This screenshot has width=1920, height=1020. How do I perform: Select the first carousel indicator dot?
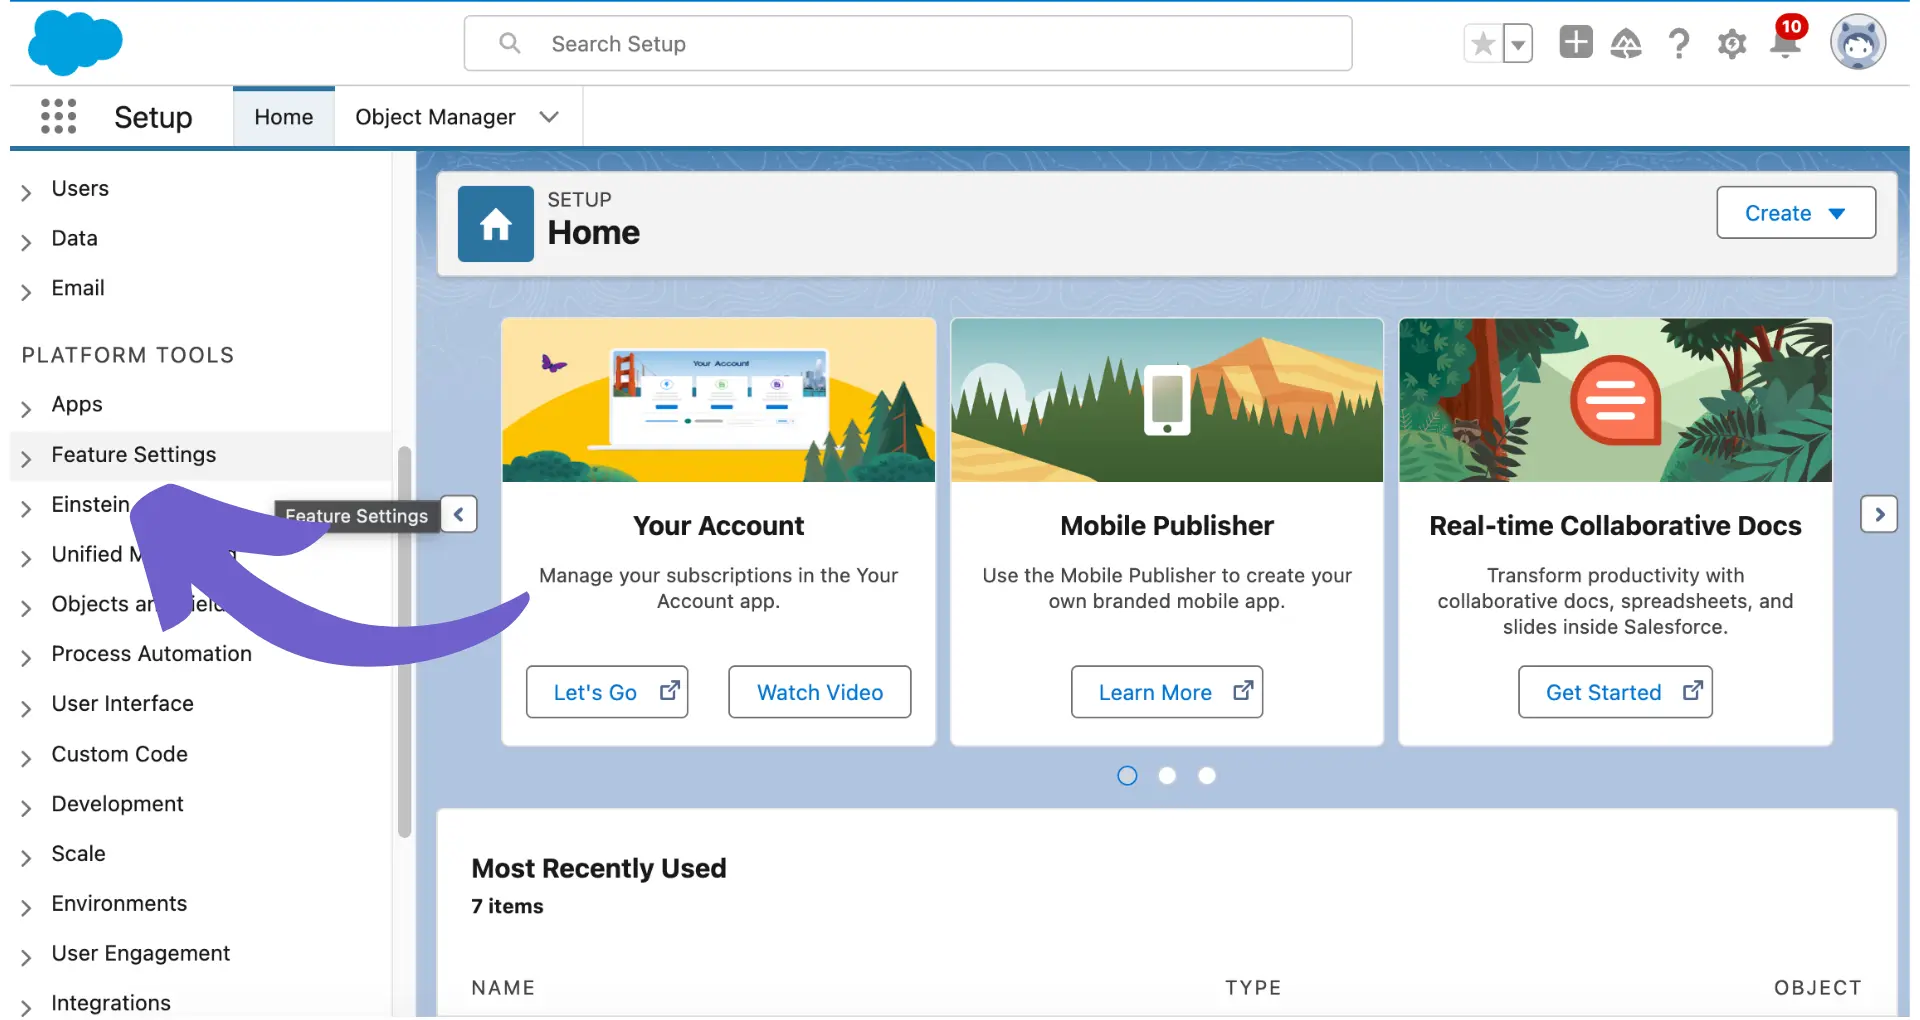point(1127,776)
